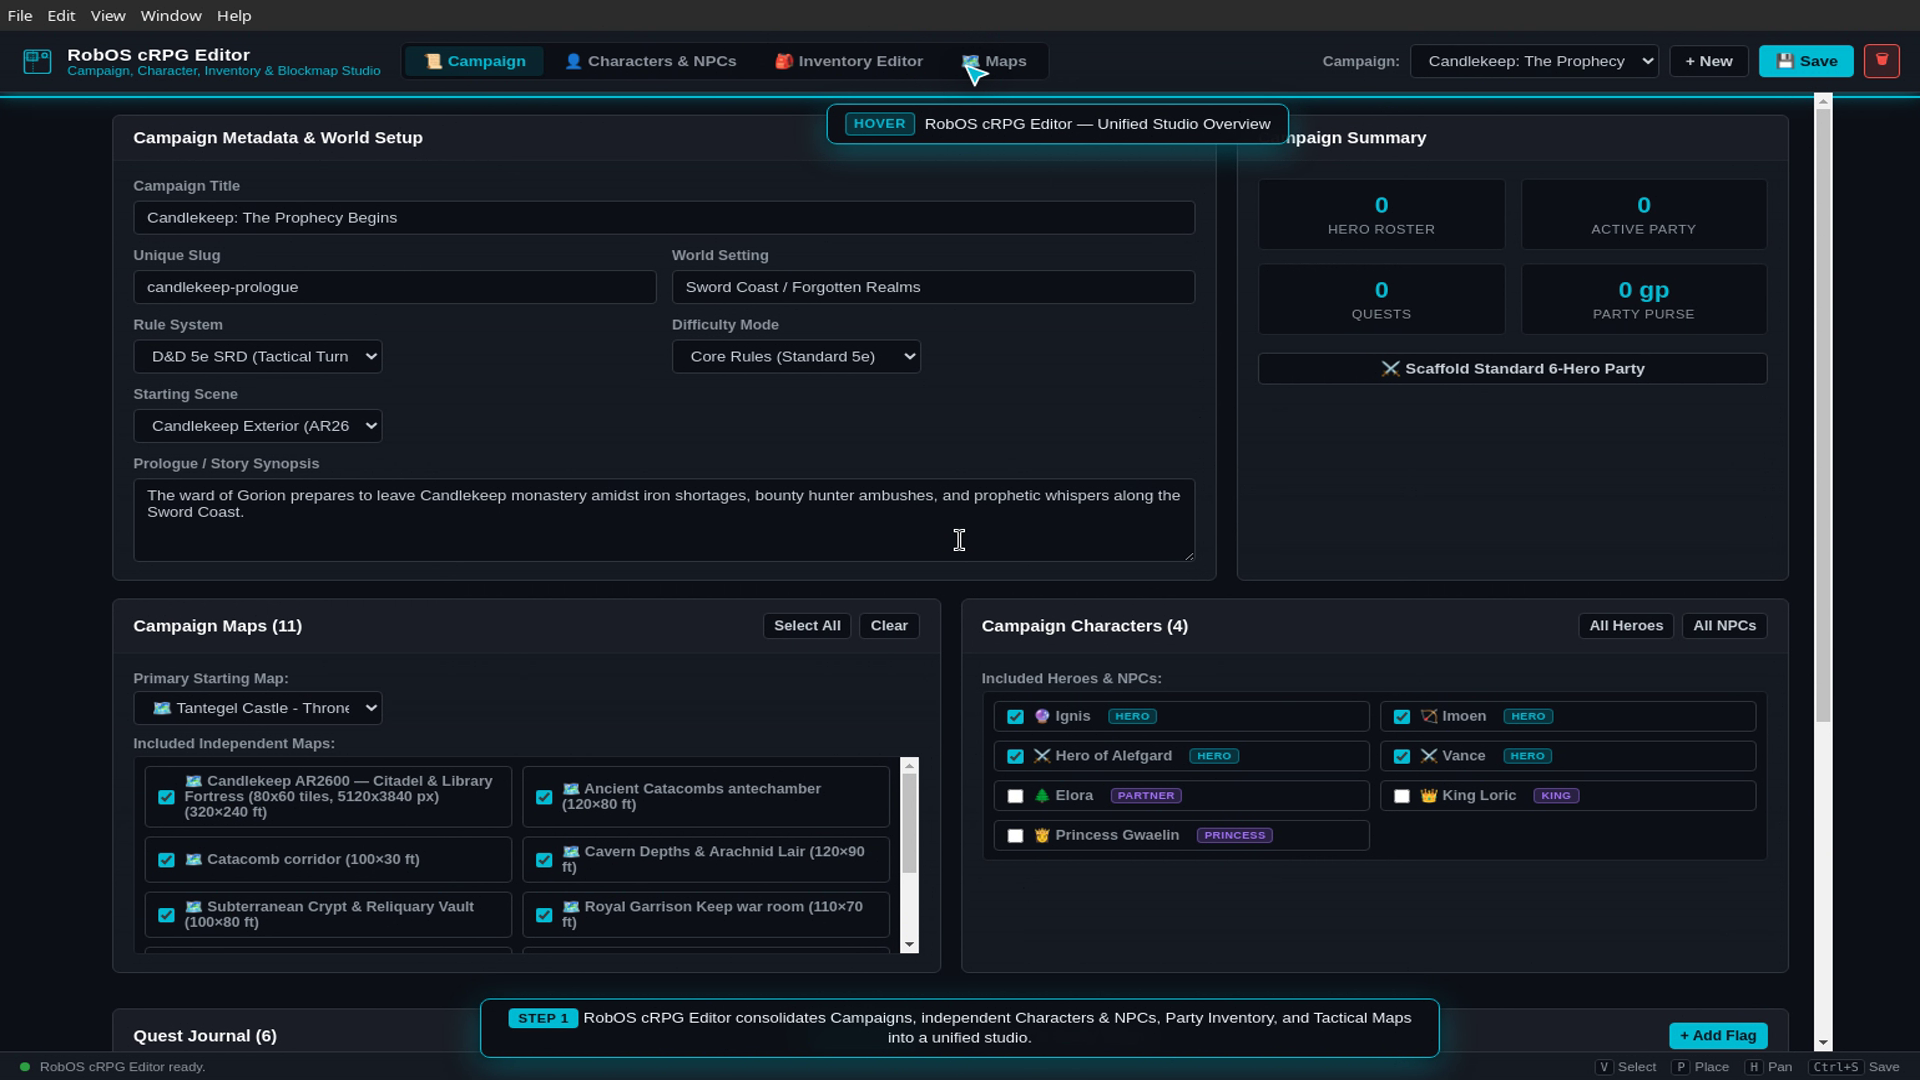
Task: Click the Candlekeep AR2600 map icon
Action: pos(194,781)
